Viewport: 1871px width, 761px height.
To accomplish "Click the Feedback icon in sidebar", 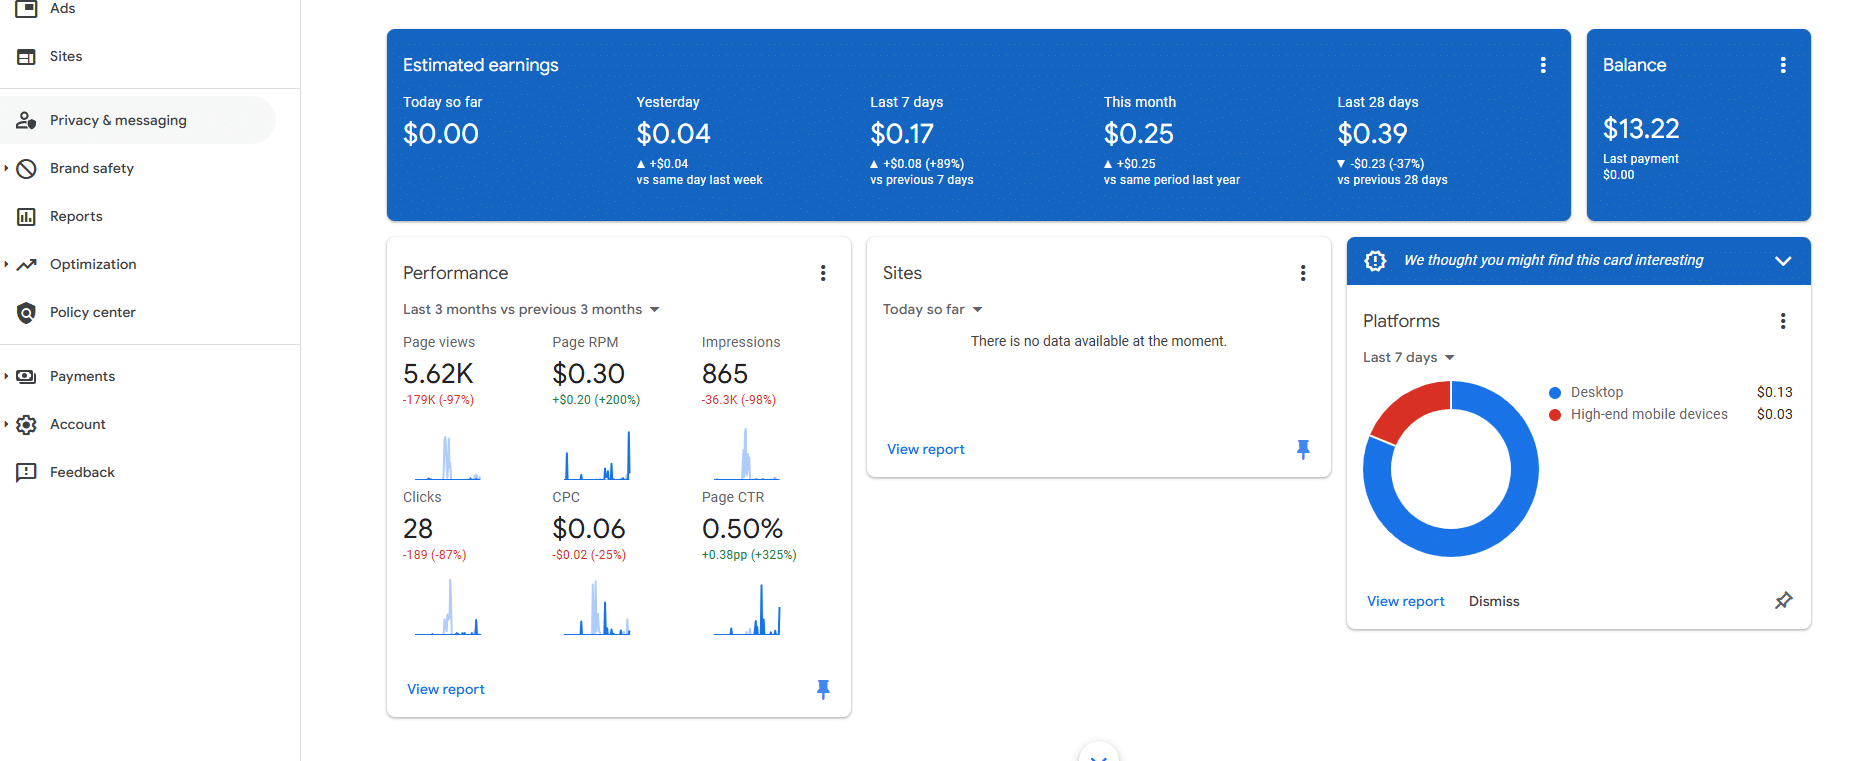I will [x=27, y=472].
